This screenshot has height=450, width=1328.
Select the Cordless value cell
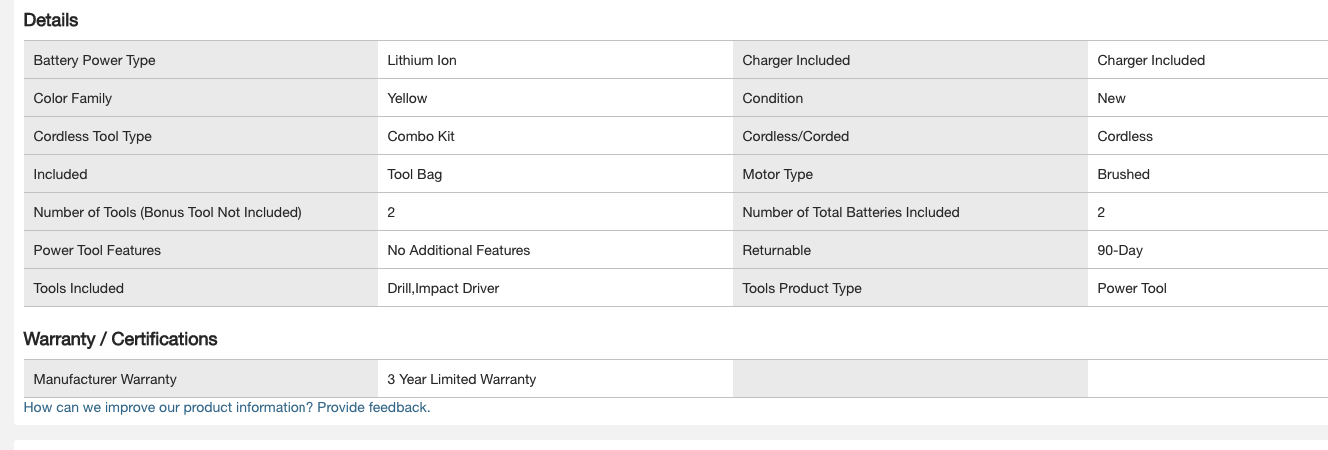tap(1124, 136)
